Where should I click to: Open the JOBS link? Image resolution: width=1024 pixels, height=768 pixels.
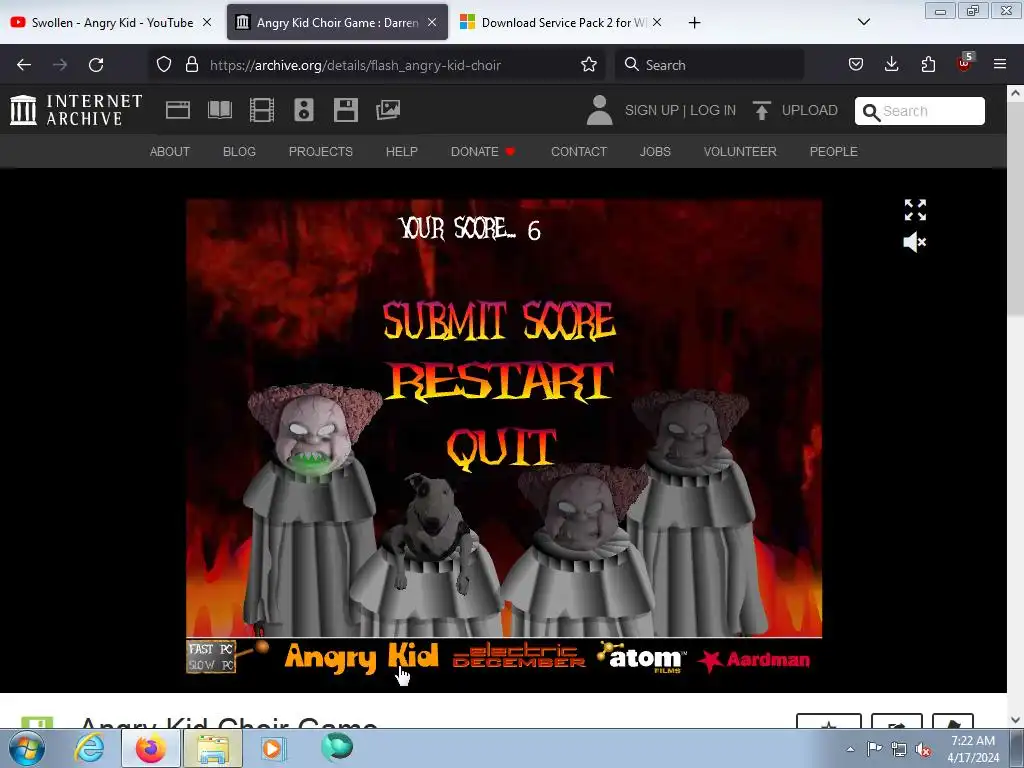tap(655, 152)
